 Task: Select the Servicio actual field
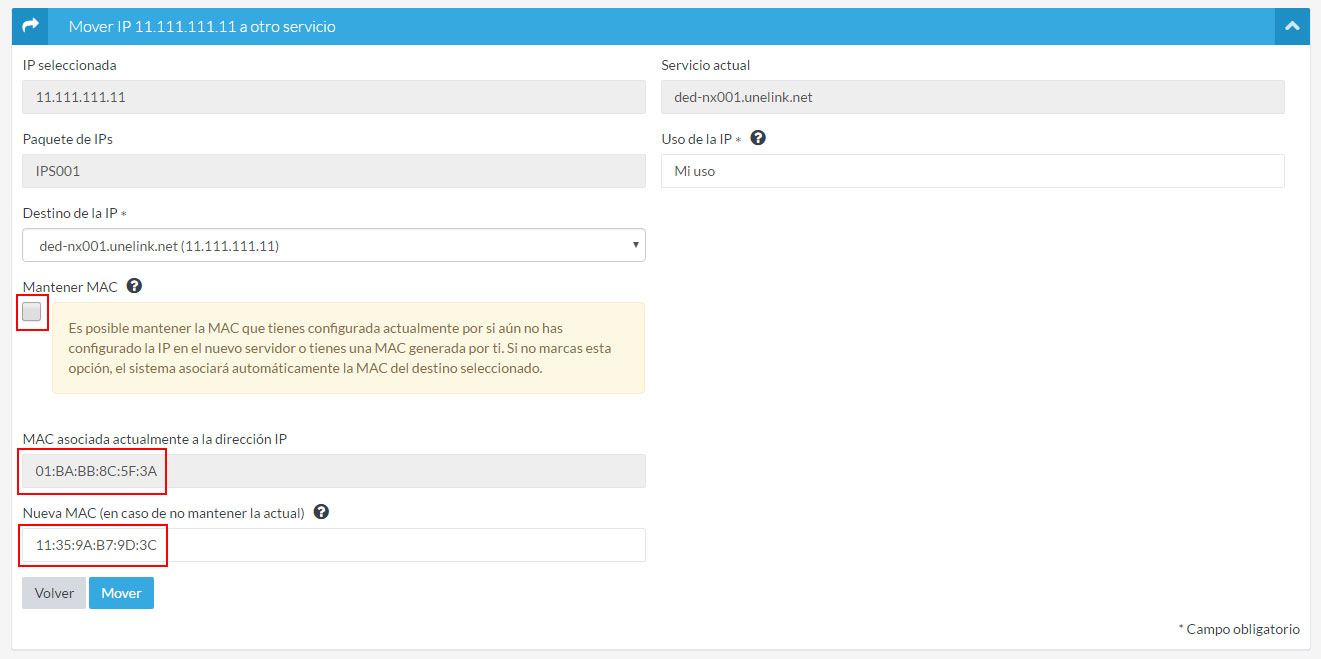[972, 97]
